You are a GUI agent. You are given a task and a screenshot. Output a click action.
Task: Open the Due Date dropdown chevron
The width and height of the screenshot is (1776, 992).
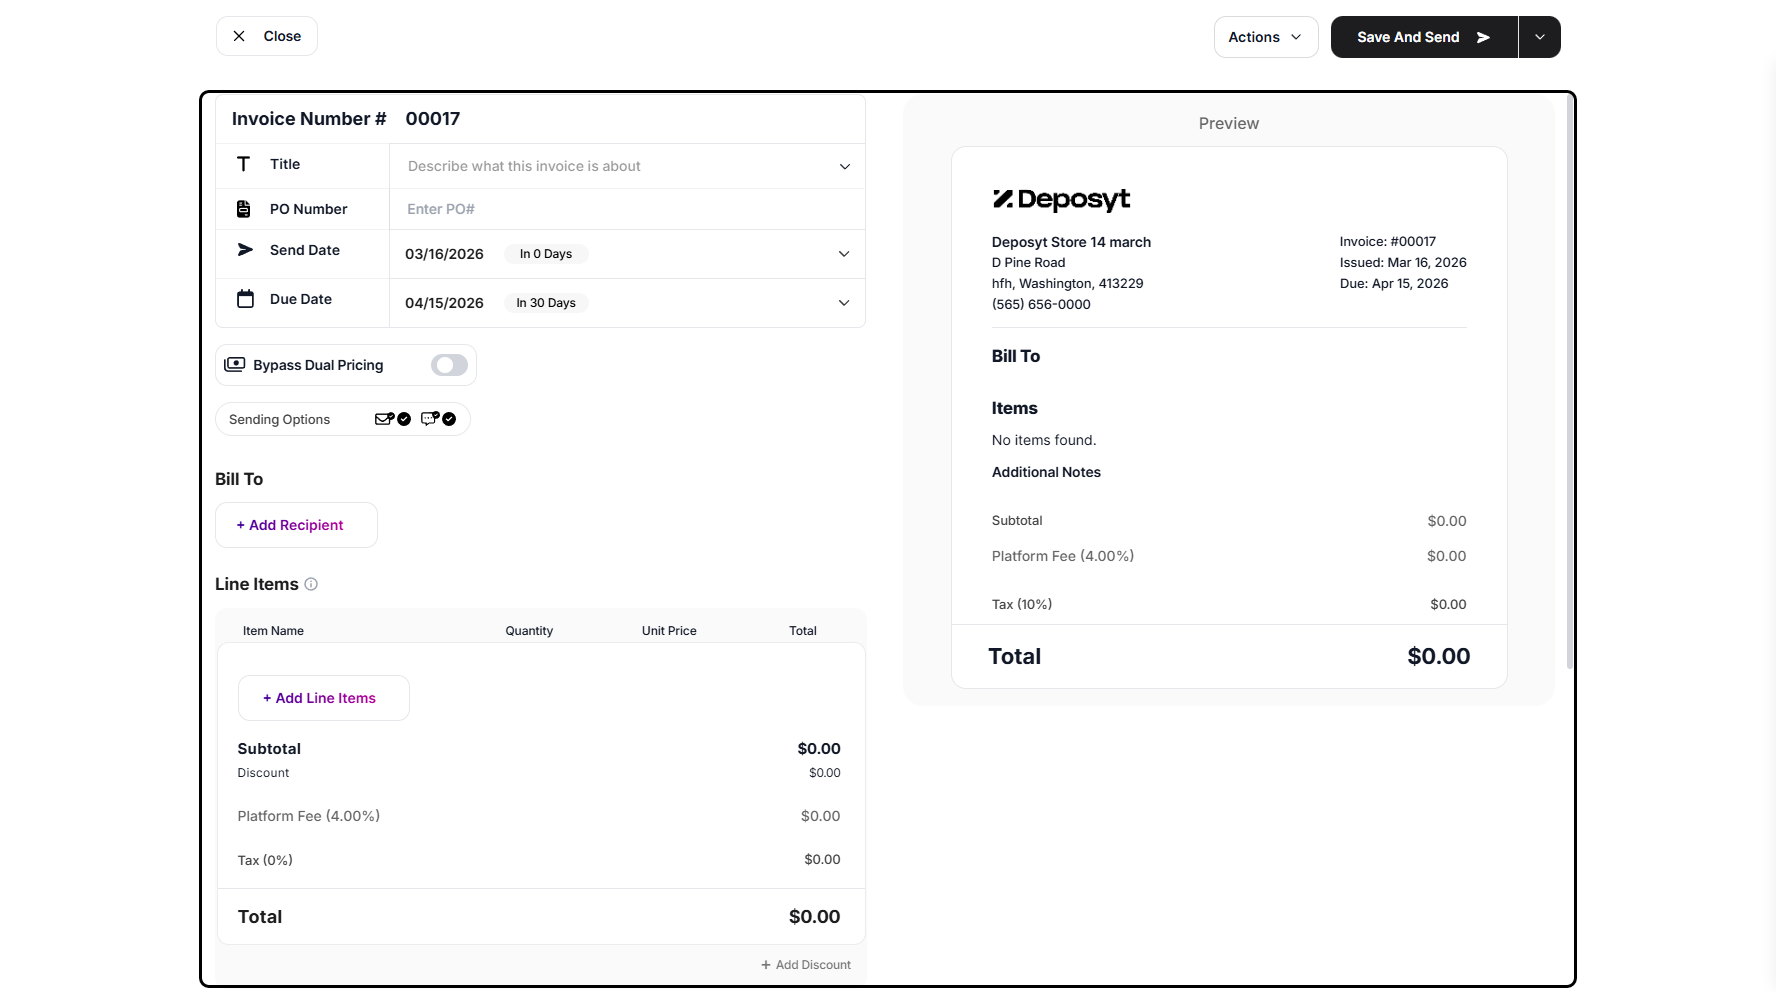844,303
